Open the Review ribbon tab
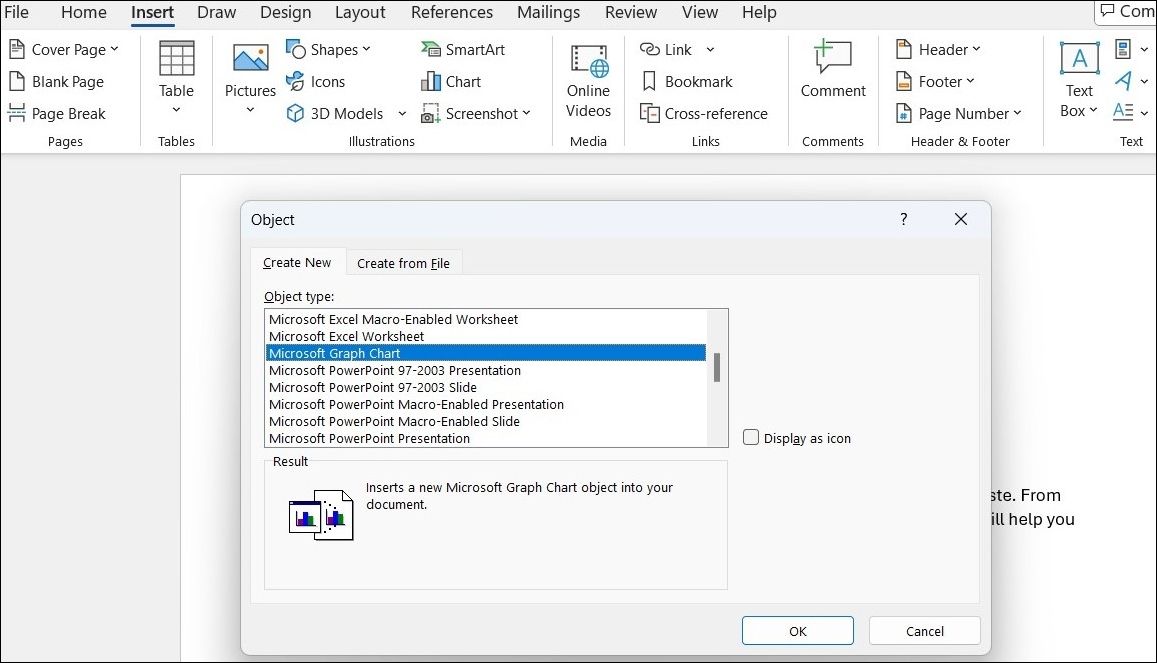The height and width of the screenshot is (663, 1157). tap(630, 12)
